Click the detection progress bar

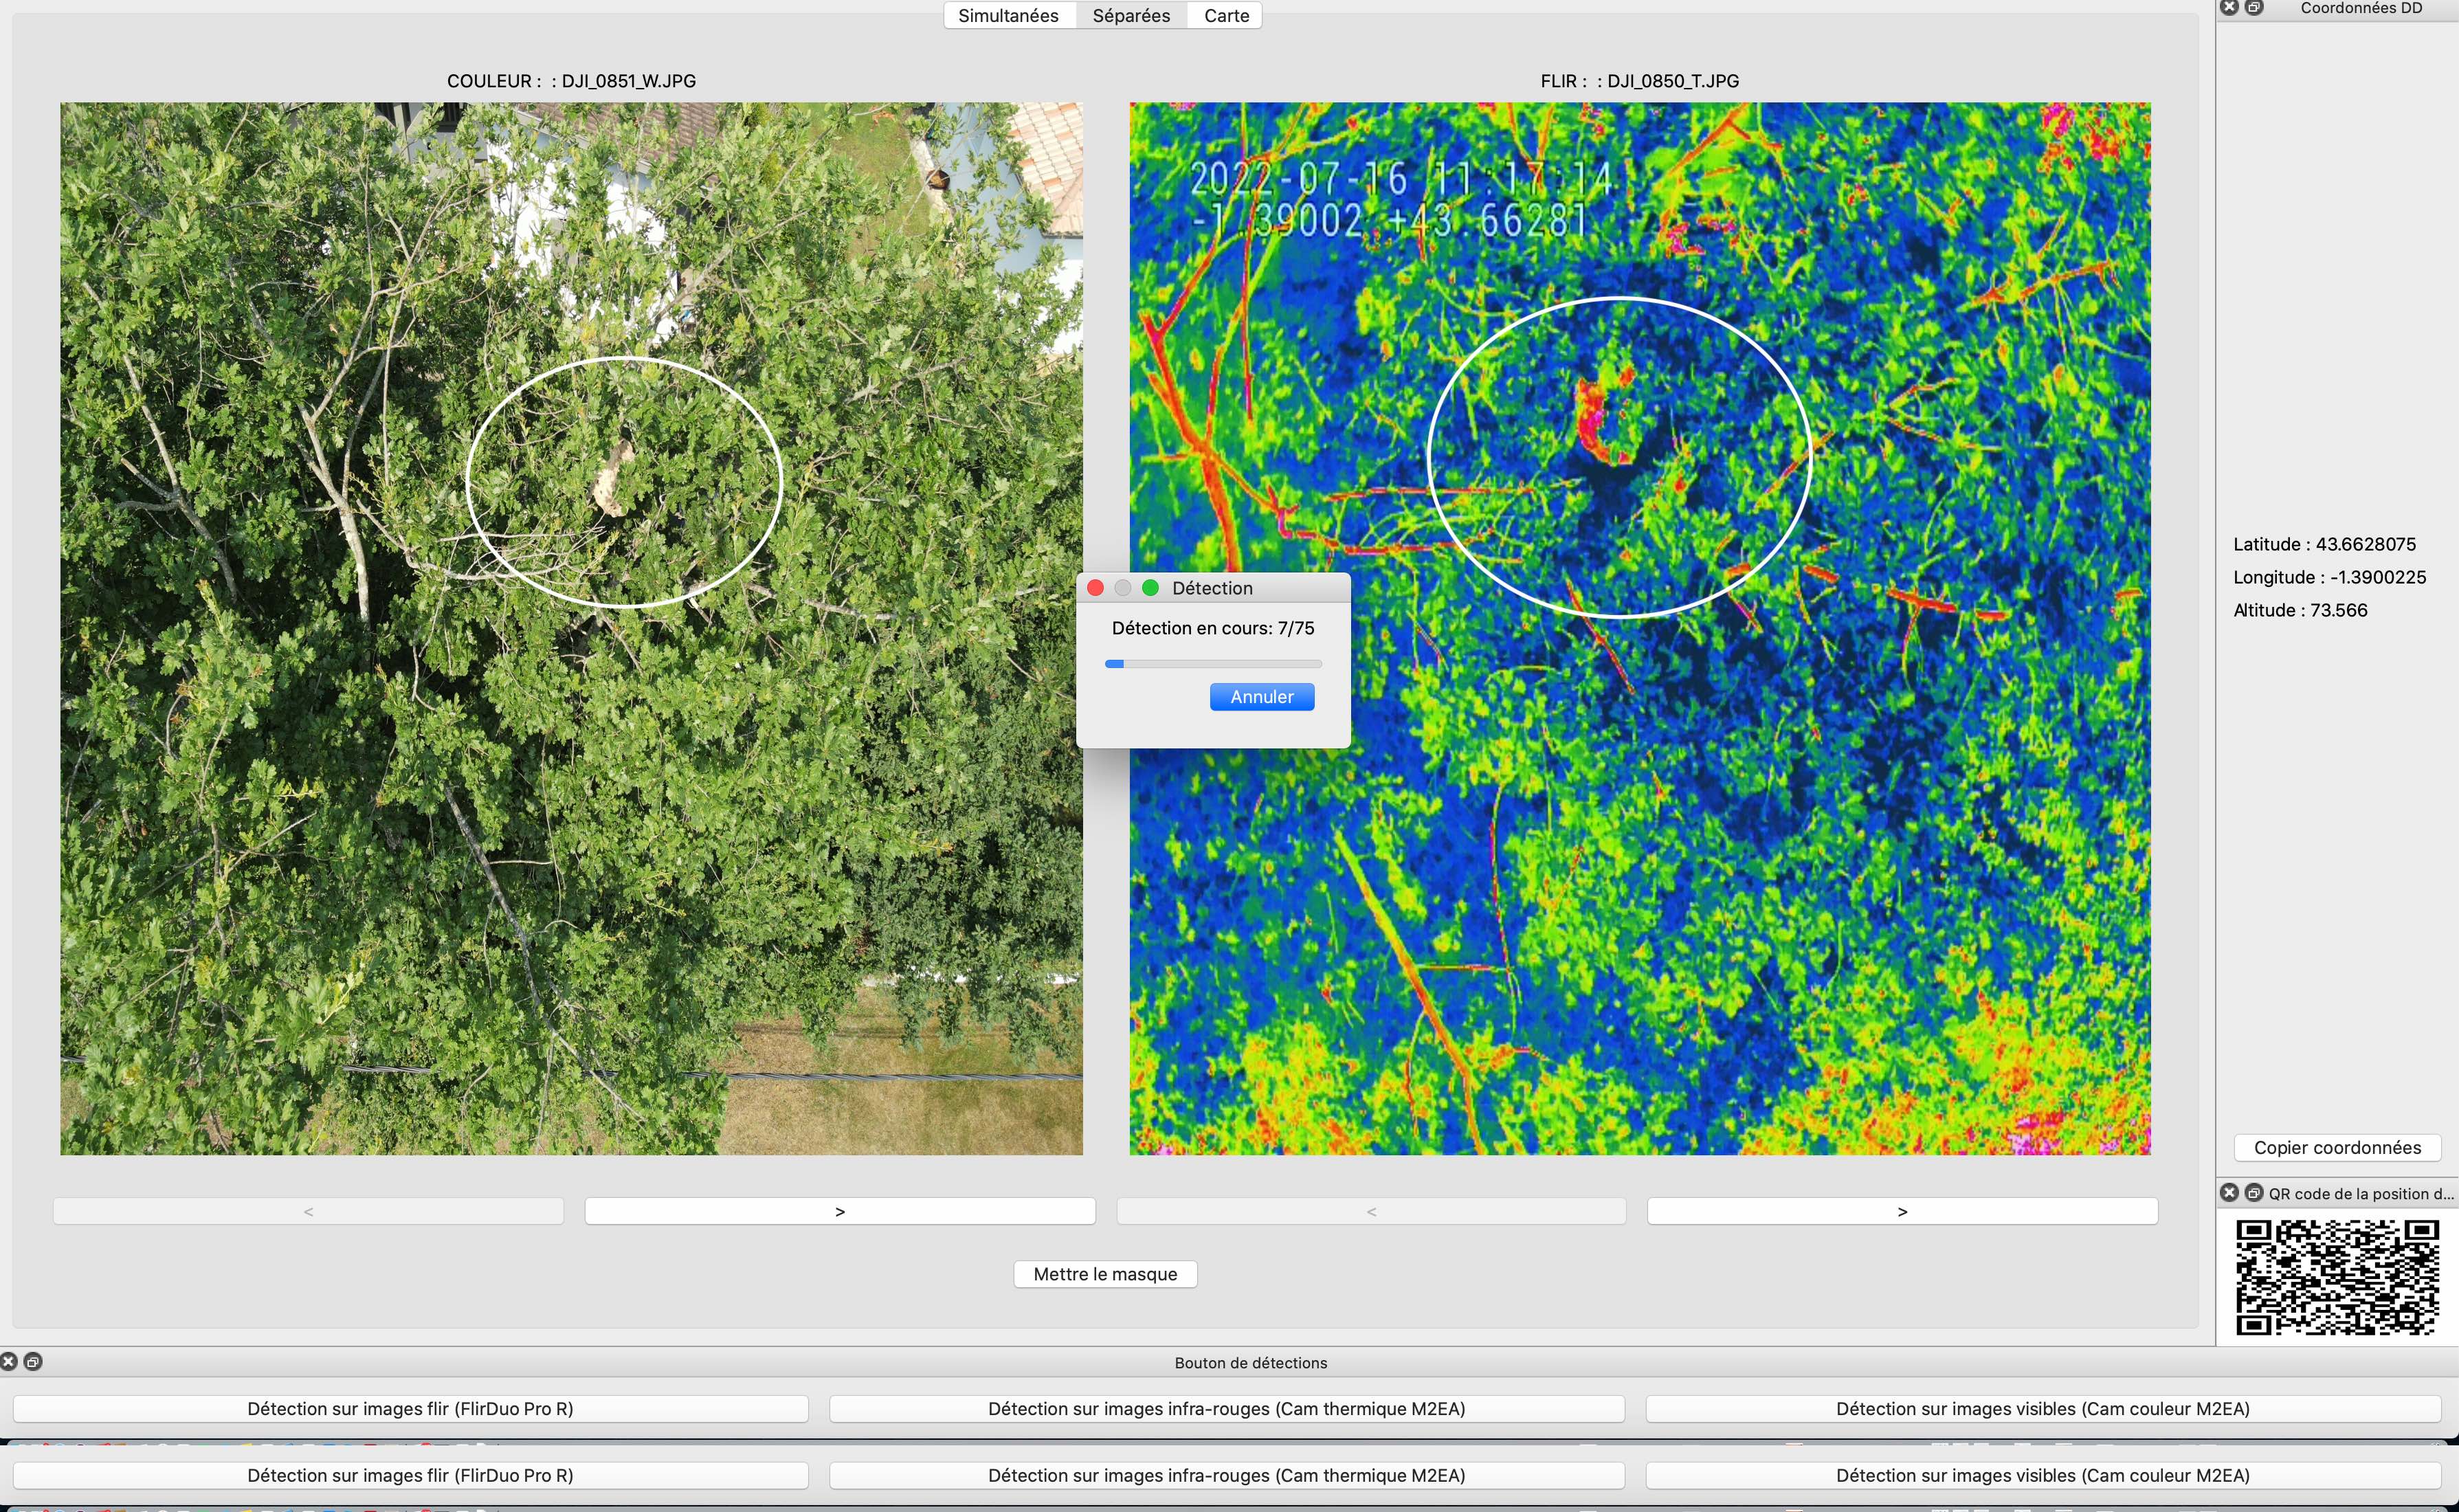[x=1213, y=664]
